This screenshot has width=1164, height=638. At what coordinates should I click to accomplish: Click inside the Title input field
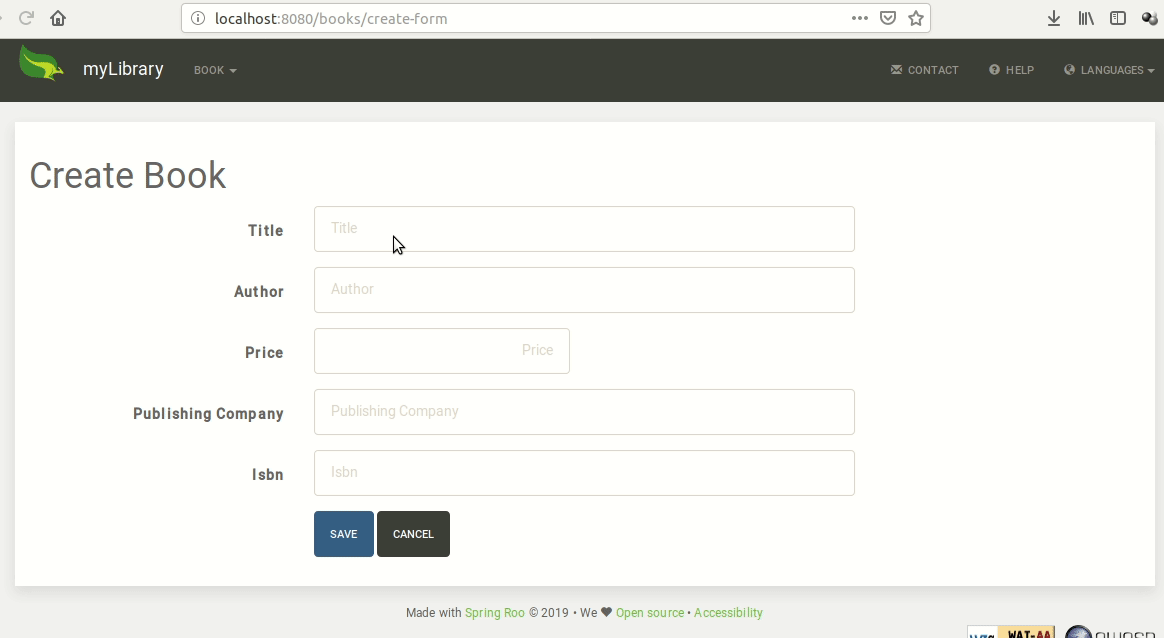click(x=584, y=229)
